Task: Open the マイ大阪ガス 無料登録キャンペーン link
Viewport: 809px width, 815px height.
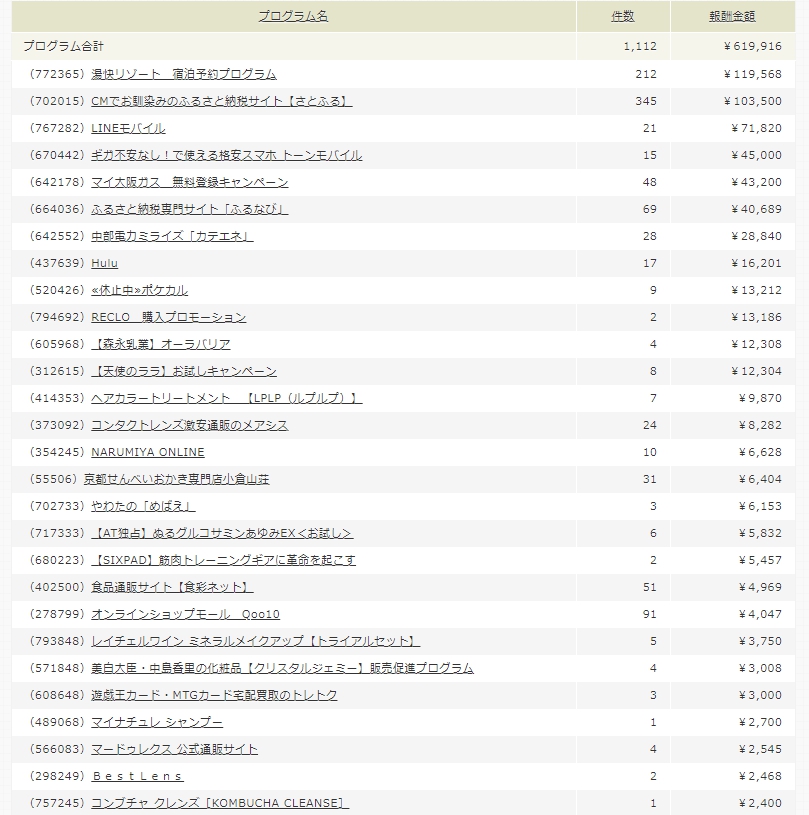Action: (x=189, y=182)
